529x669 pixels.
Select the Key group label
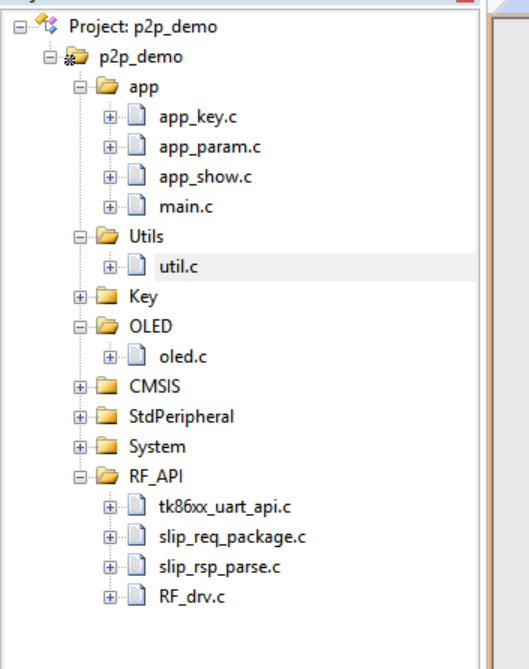click(143, 297)
